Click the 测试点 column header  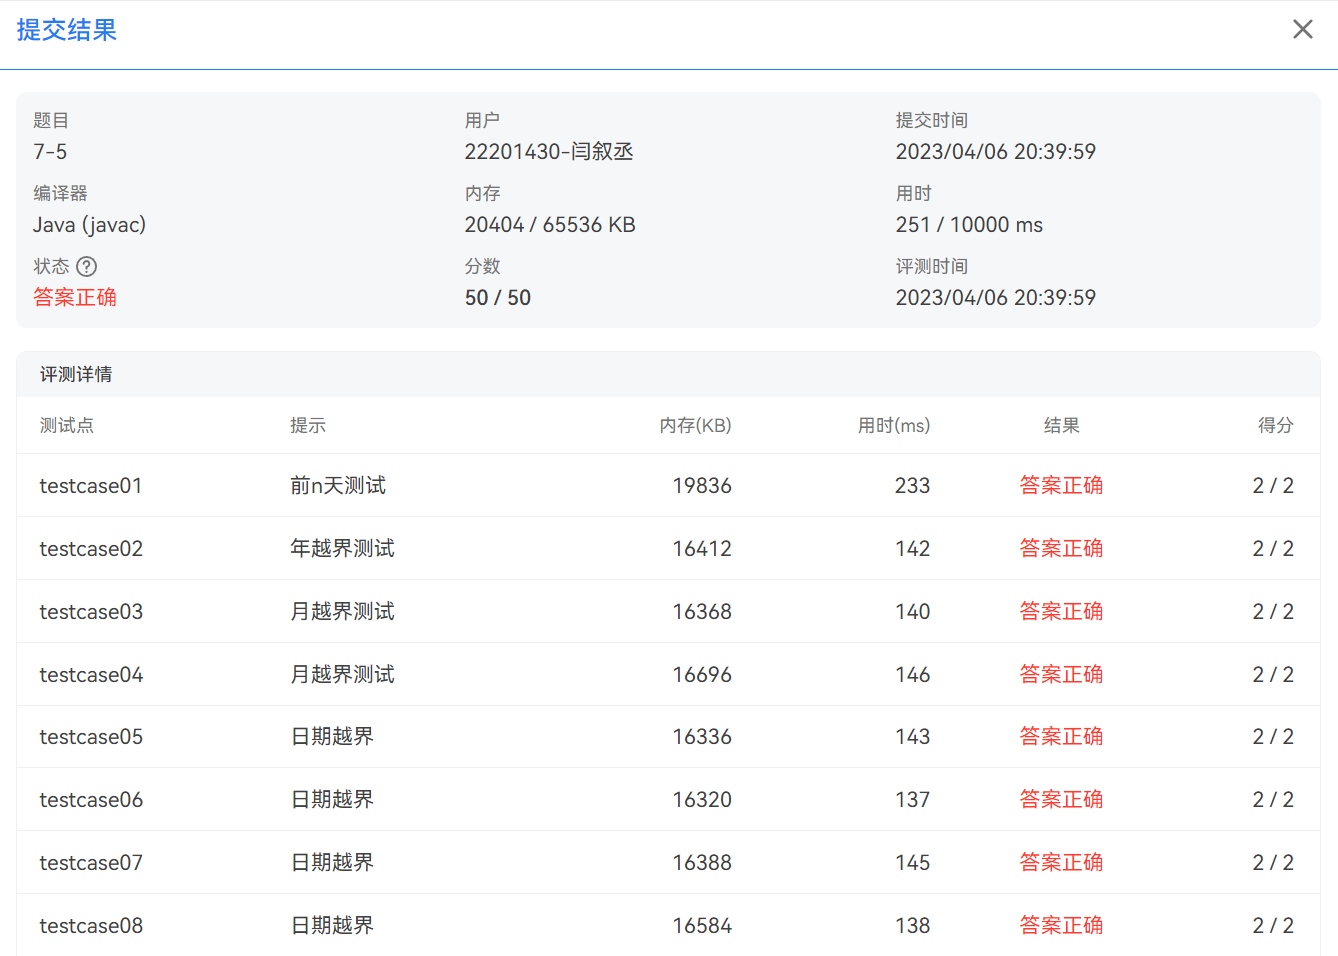tap(67, 425)
